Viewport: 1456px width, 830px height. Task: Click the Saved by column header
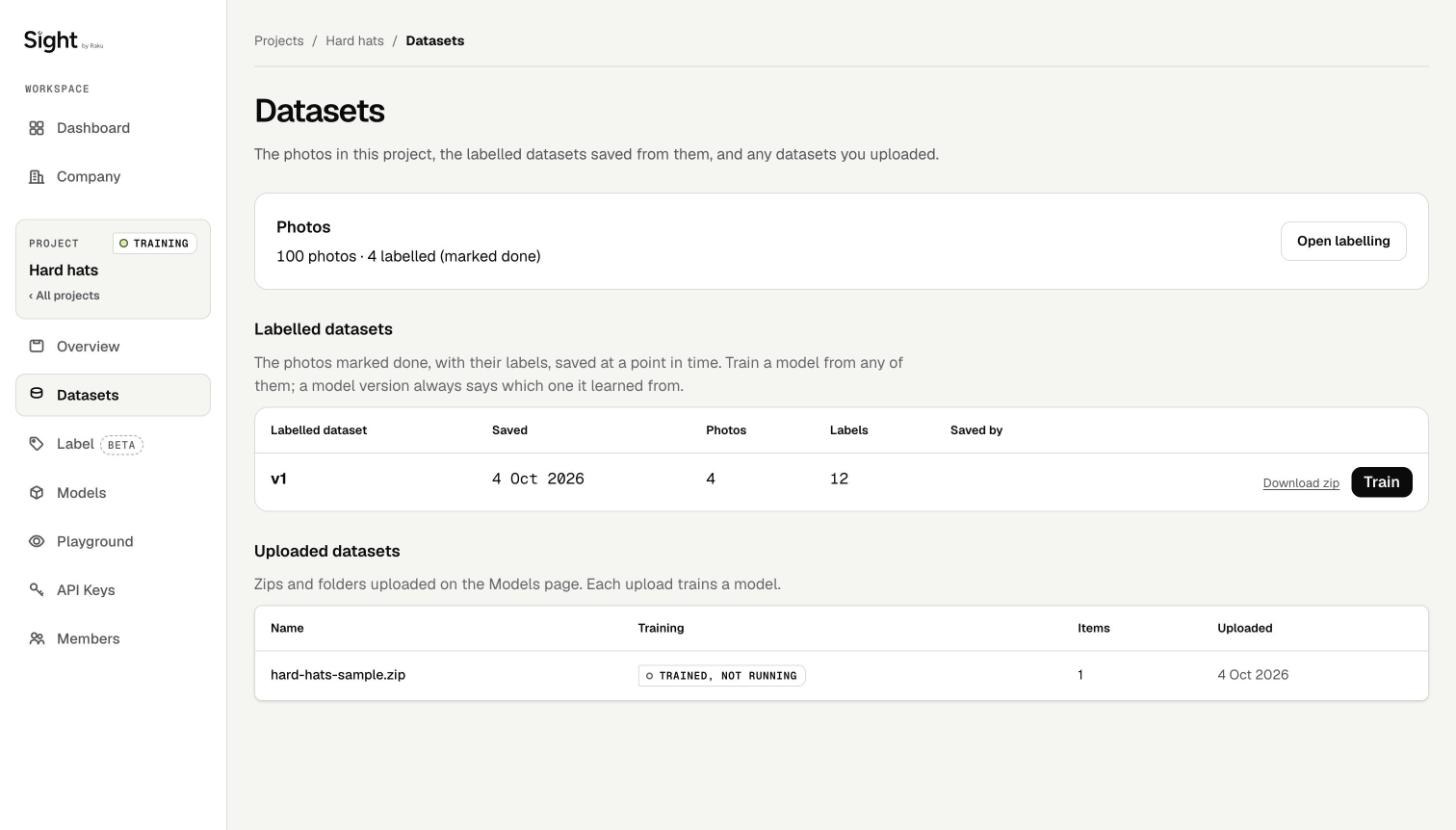coord(976,430)
